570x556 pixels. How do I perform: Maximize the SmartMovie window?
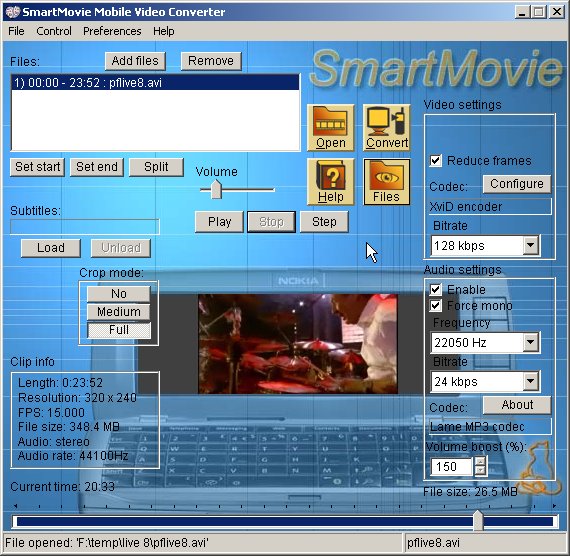pyautogui.click(x=538, y=12)
